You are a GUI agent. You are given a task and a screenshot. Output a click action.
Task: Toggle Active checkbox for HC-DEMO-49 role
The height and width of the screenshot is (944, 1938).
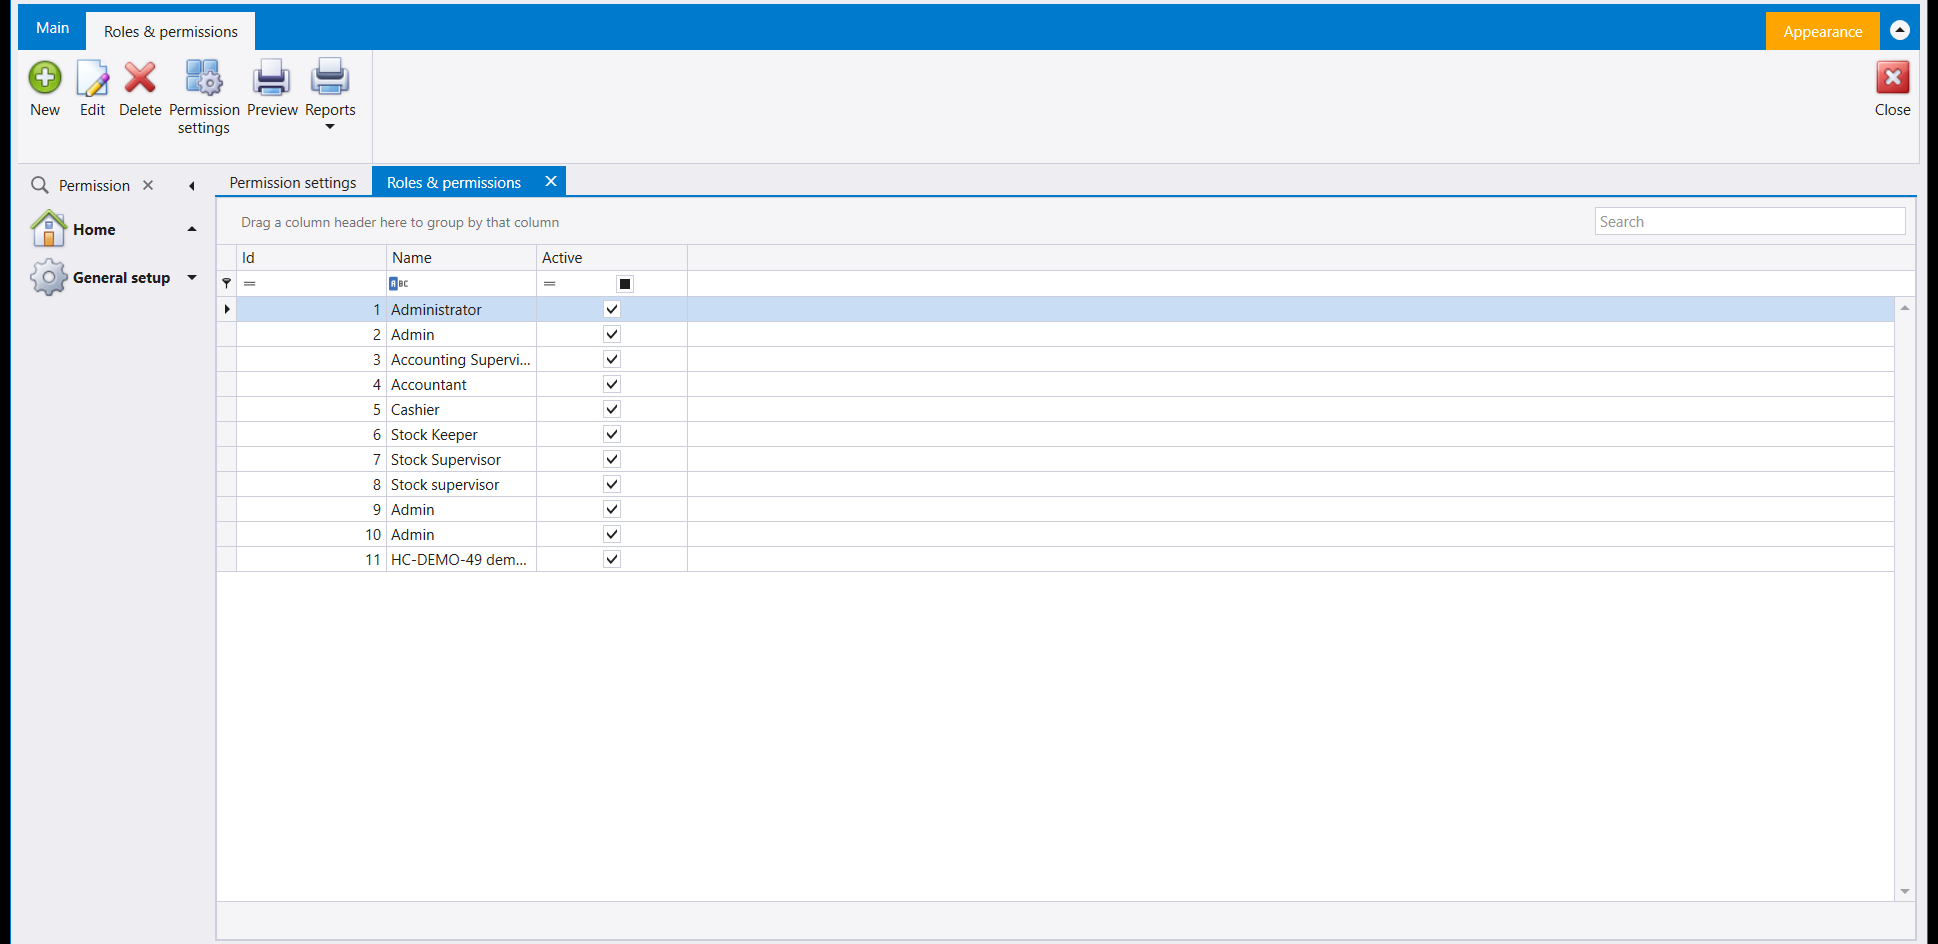pos(612,559)
